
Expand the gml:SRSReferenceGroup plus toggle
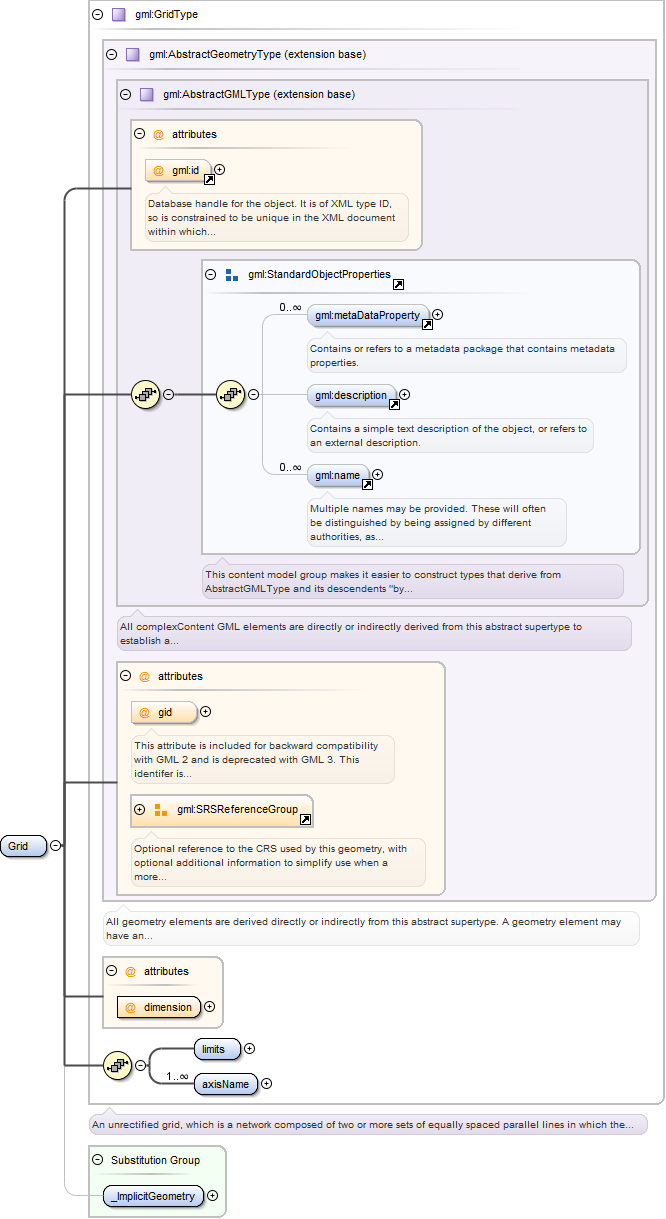pos(140,809)
